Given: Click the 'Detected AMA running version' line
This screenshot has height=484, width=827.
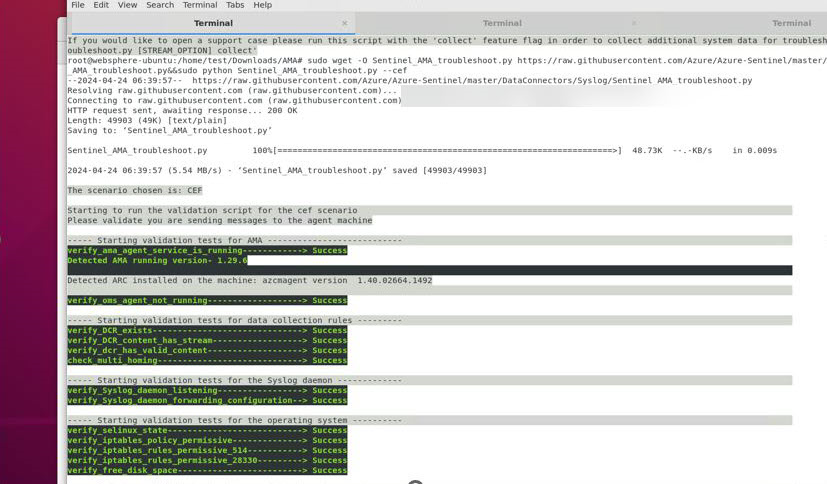Looking at the screenshot, I should [x=157, y=260].
